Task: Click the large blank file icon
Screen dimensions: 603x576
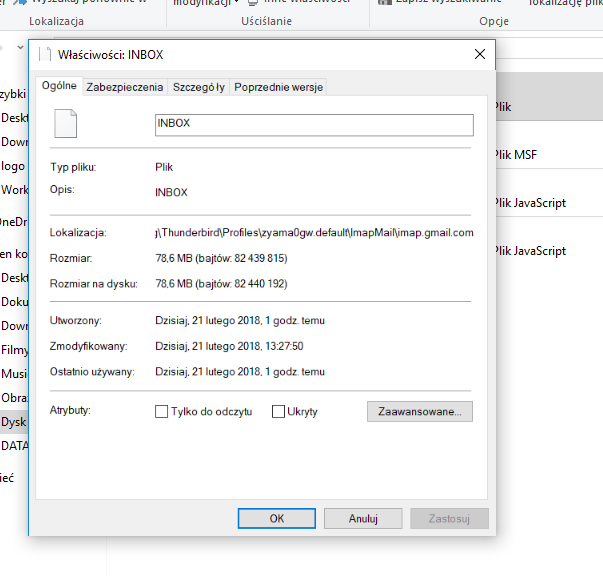Action: tap(65, 123)
